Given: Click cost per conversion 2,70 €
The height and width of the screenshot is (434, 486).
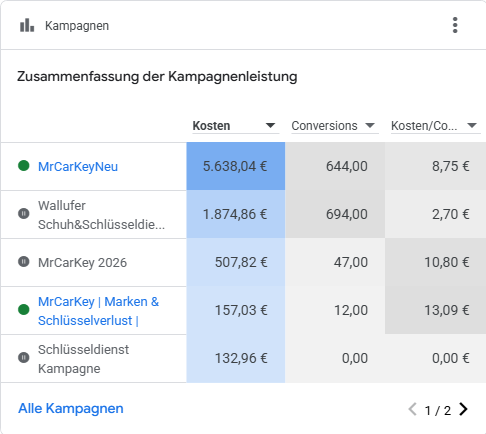Looking at the screenshot, I should coord(451,214).
